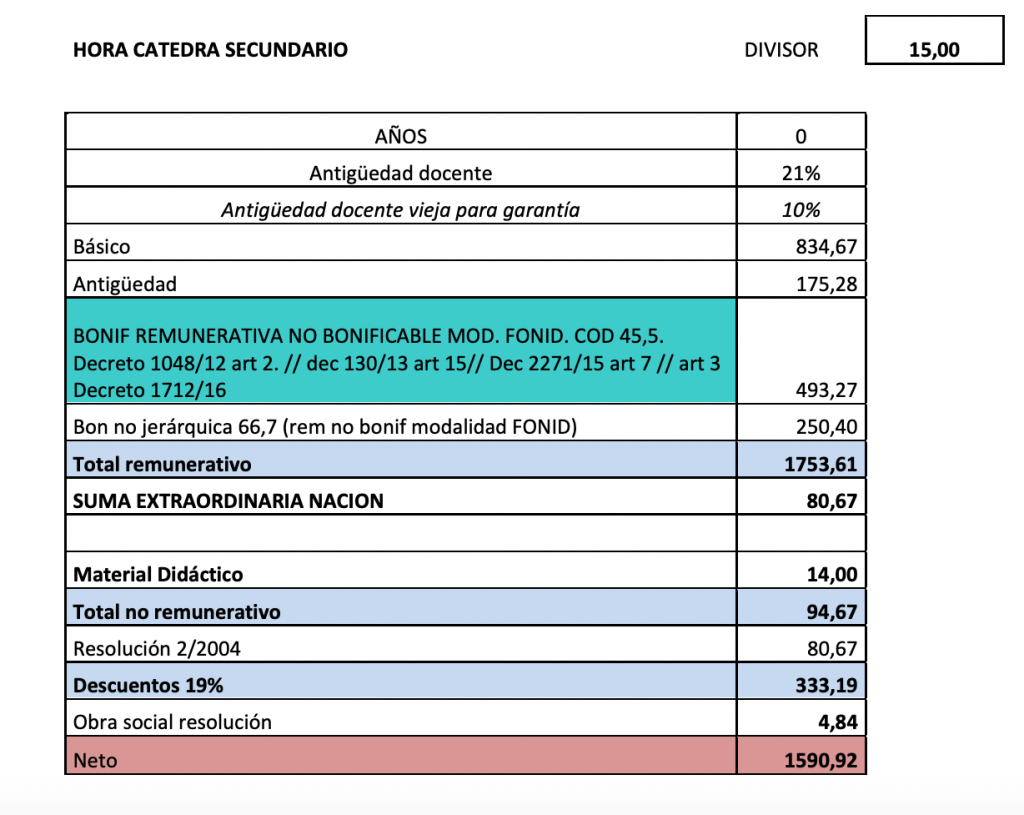Click the 'AÑOS' header cell
This screenshot has width=1024, height=815.
[x=401, y=132]
